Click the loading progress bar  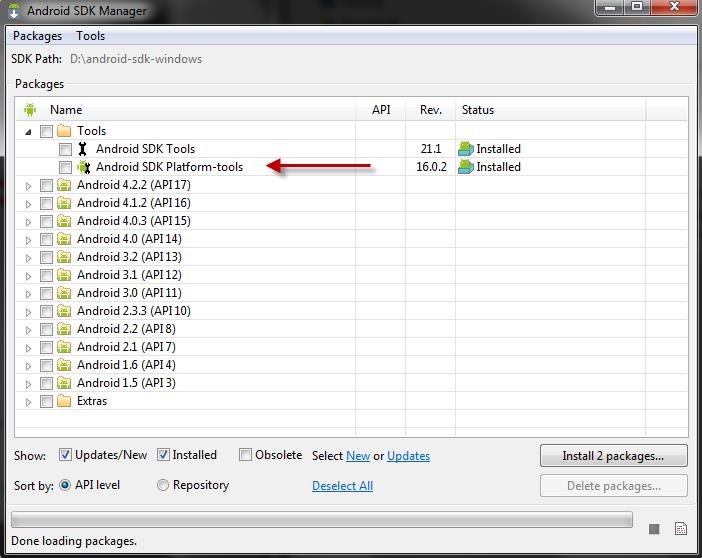point(322,519)
